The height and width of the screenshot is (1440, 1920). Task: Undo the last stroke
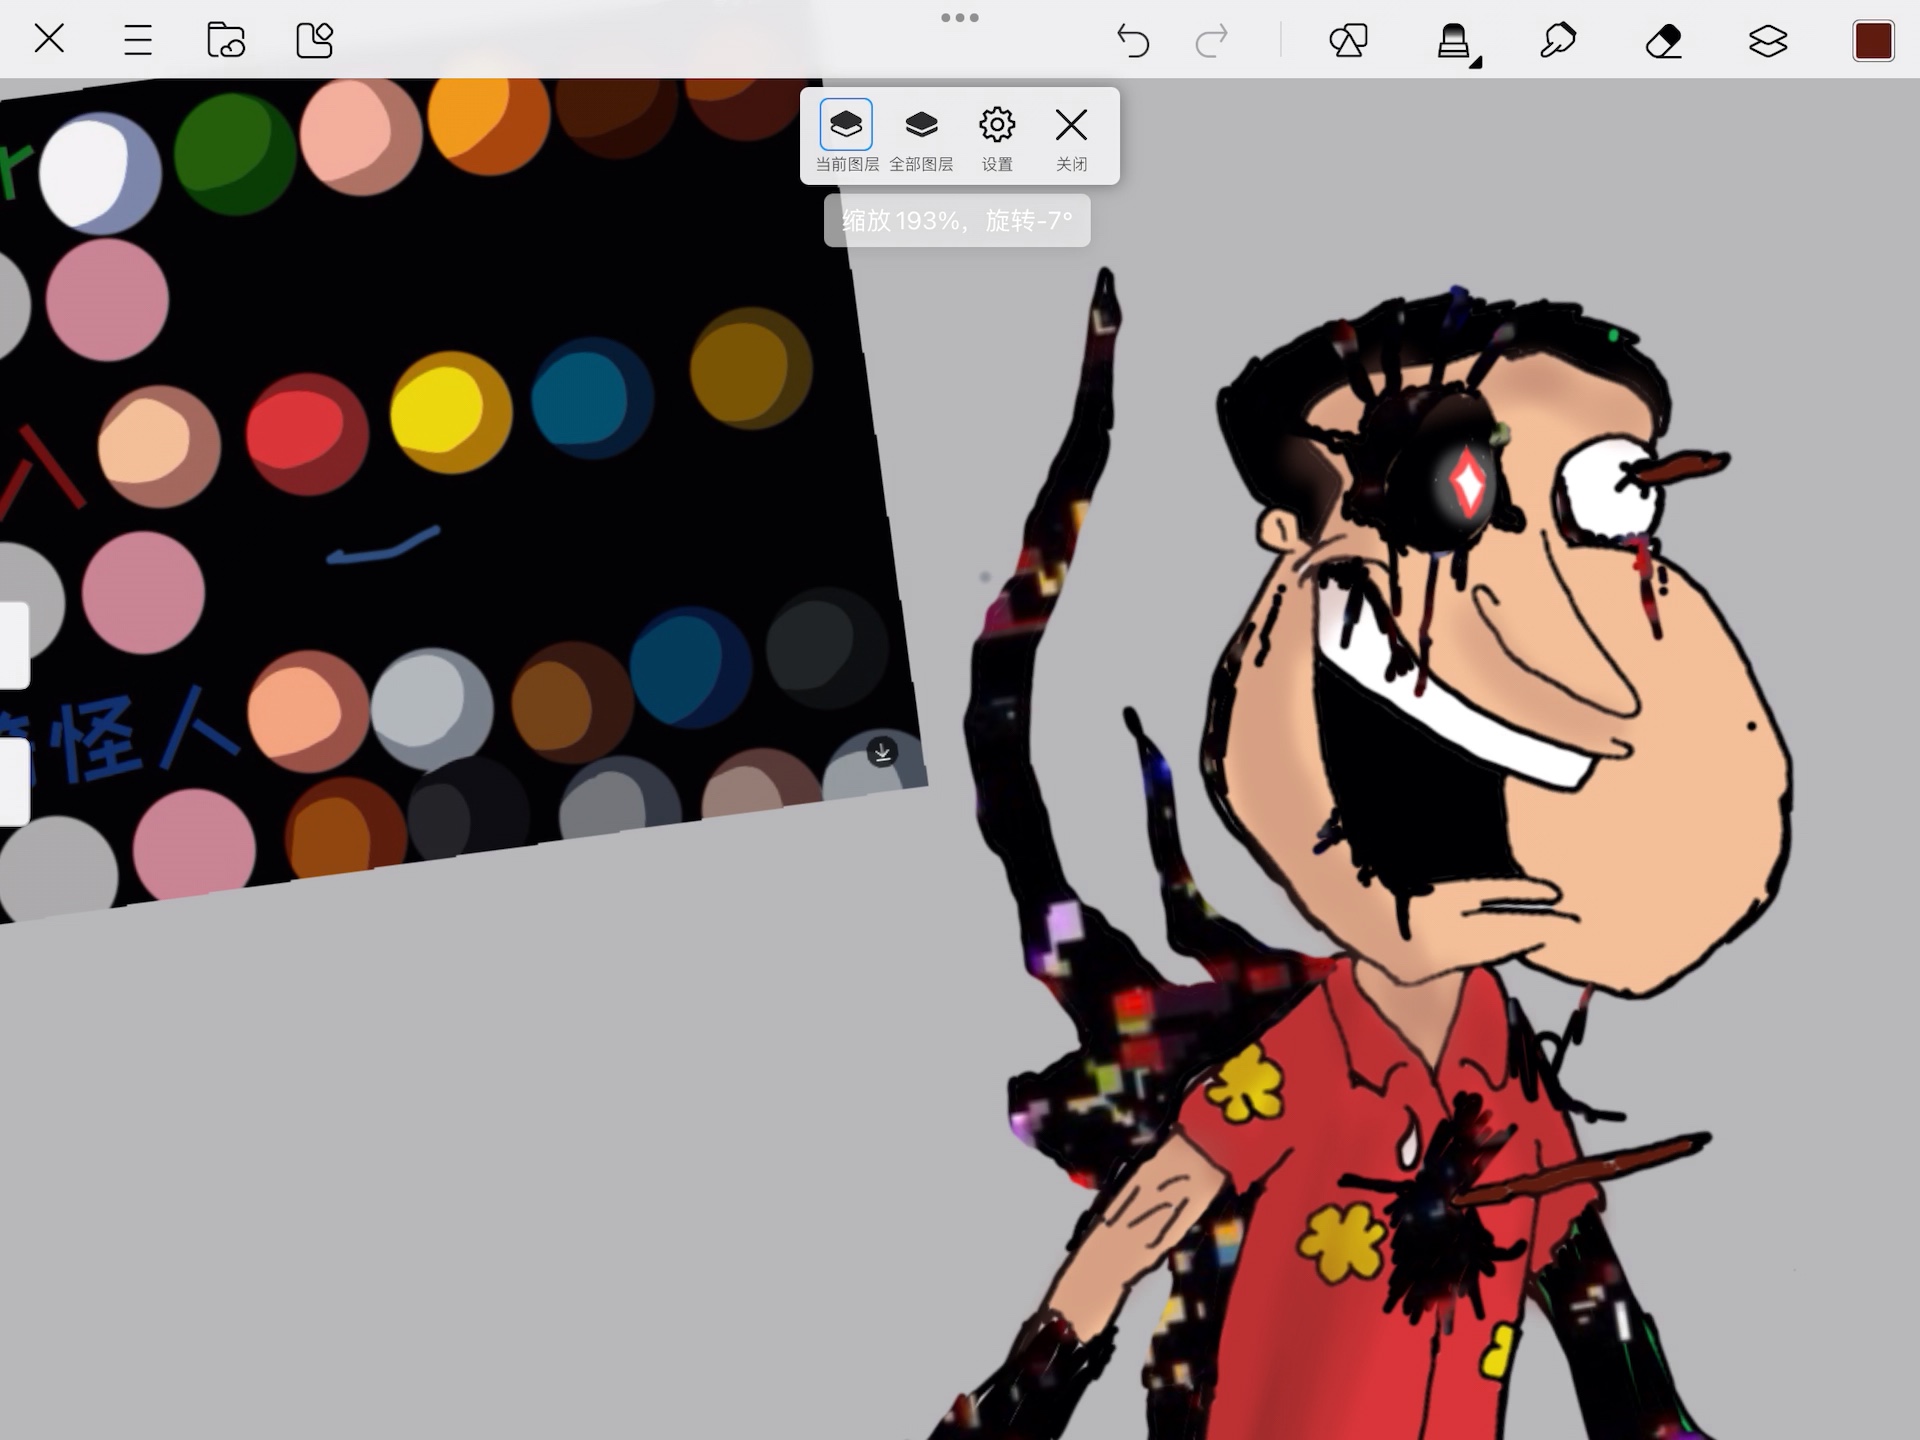1132,41
